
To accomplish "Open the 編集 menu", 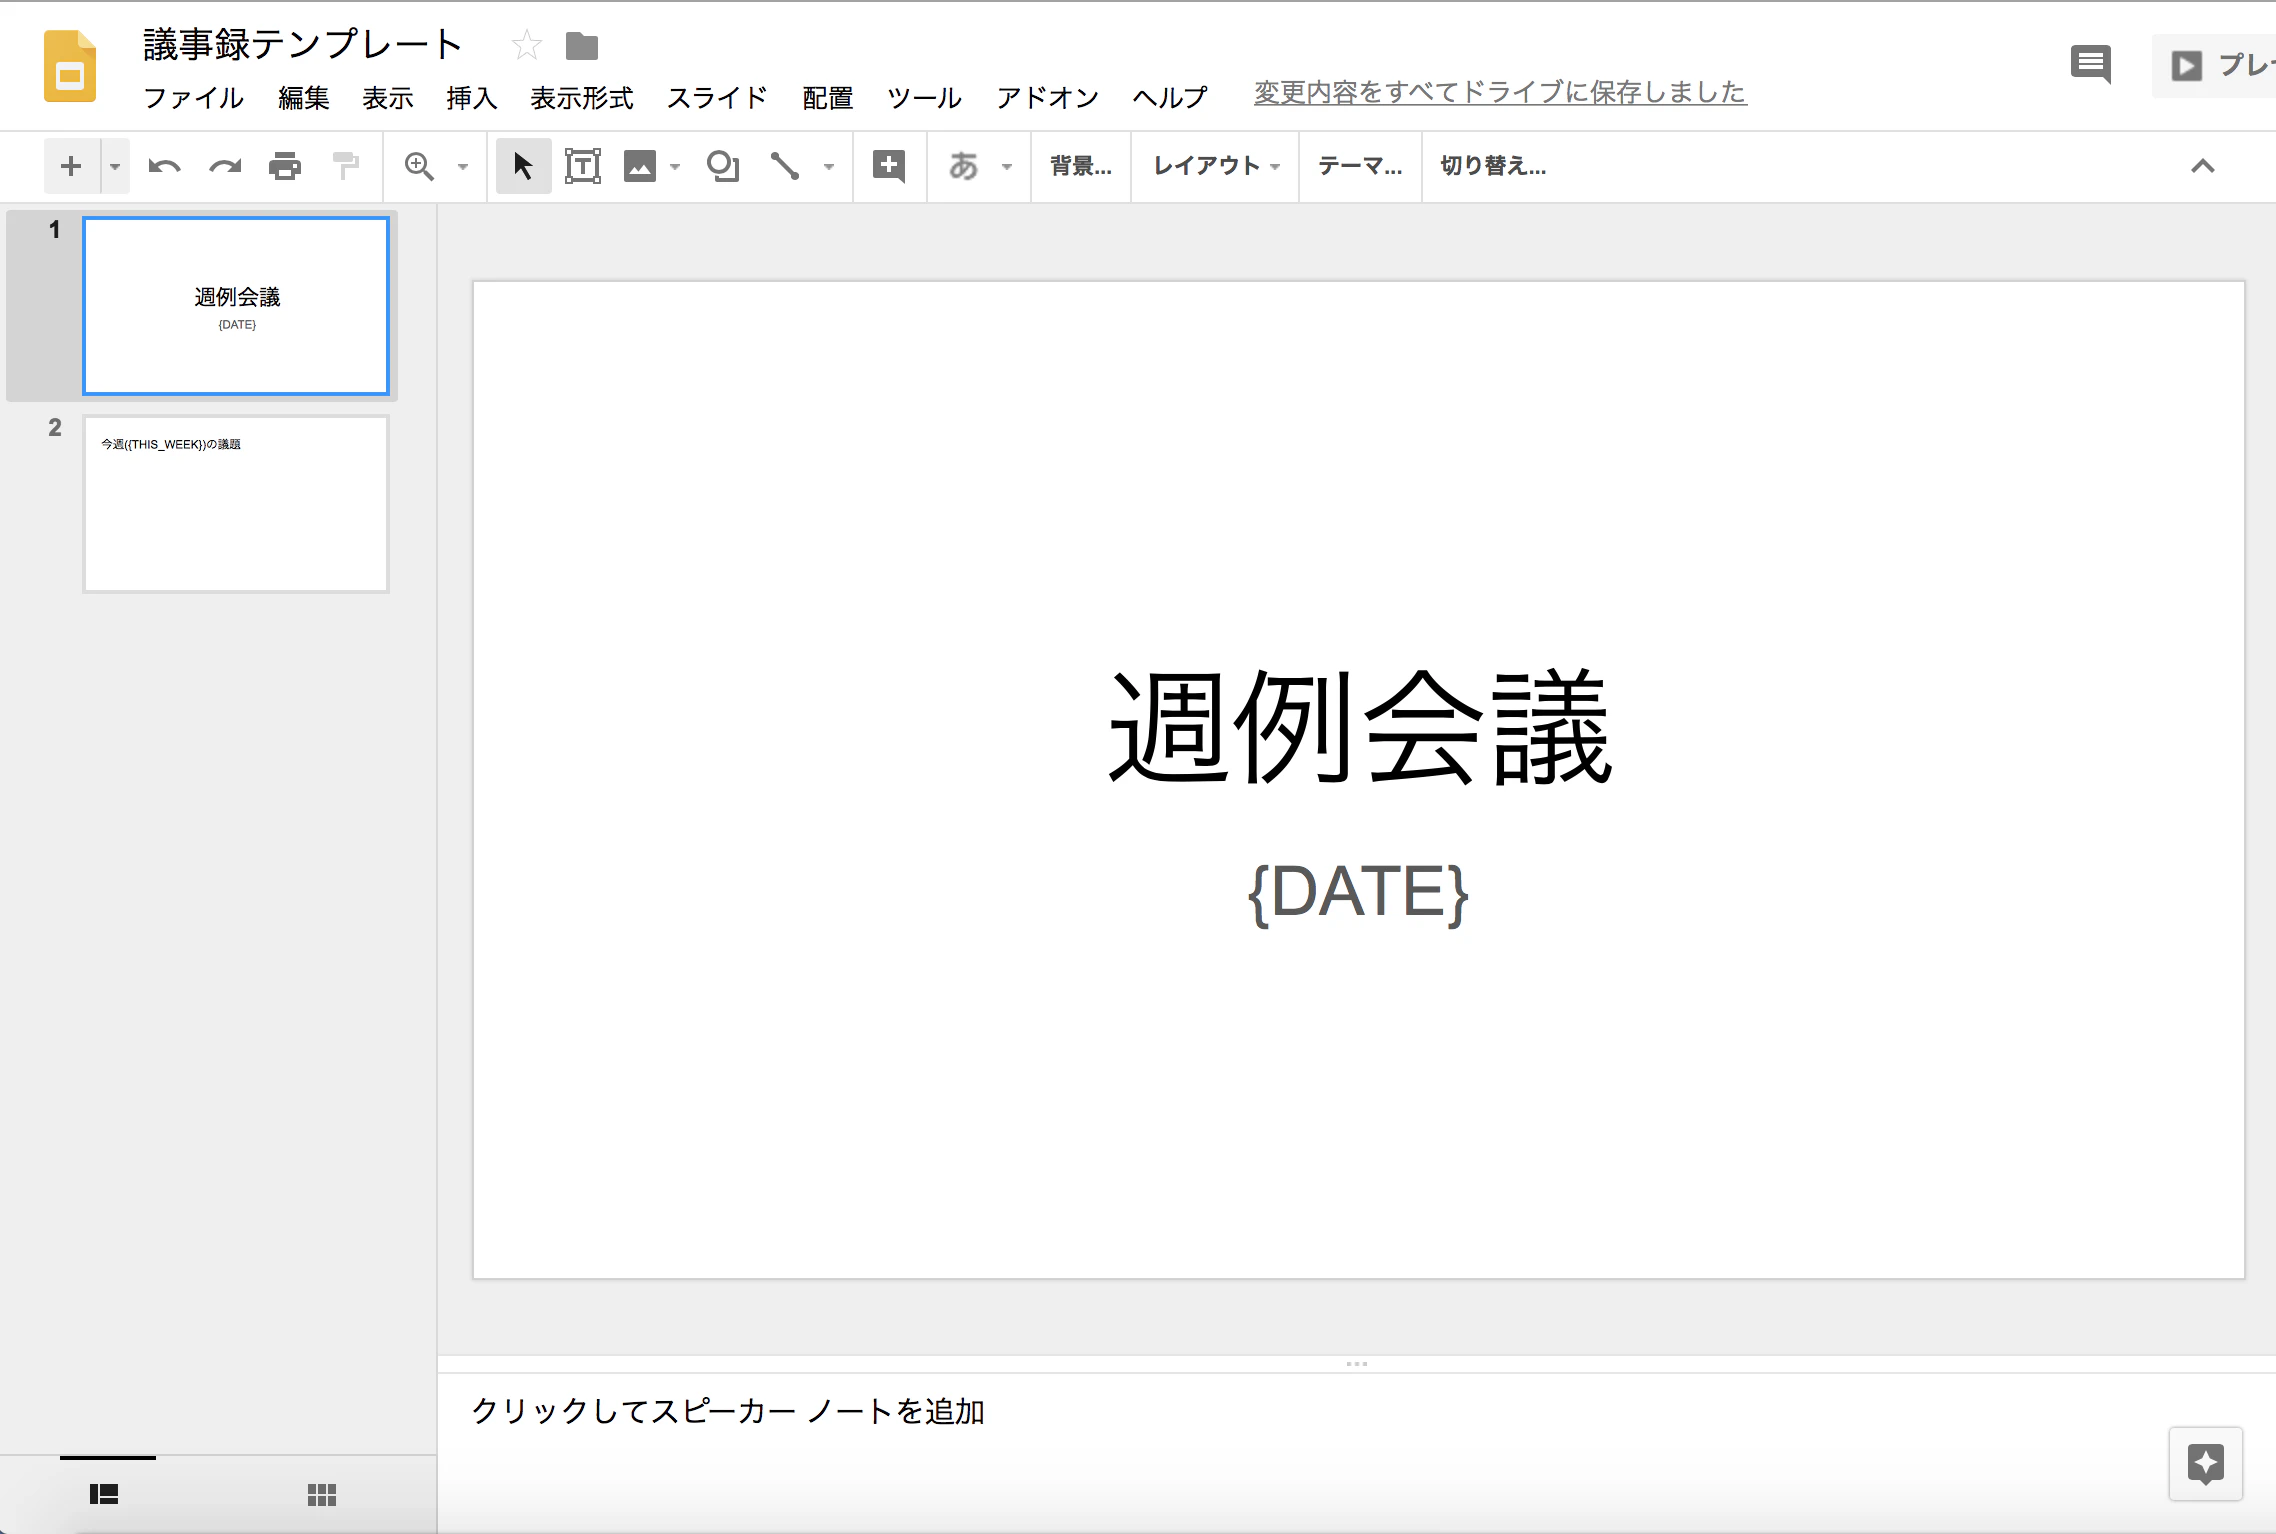I will (304, 97).
